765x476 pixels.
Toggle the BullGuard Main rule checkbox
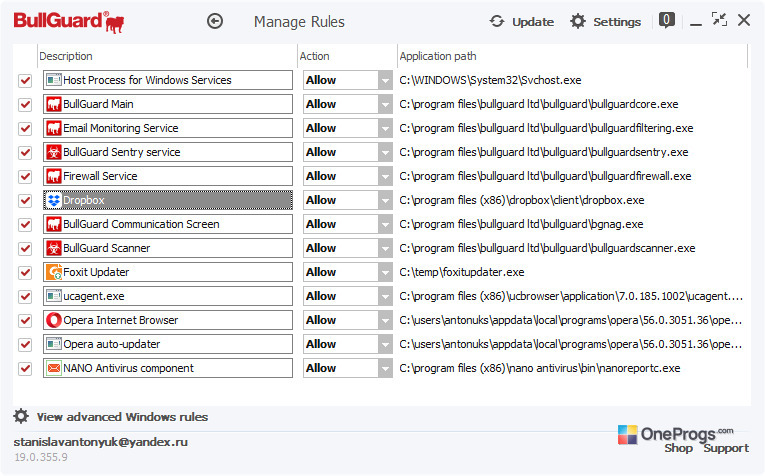tap(25, 104)
